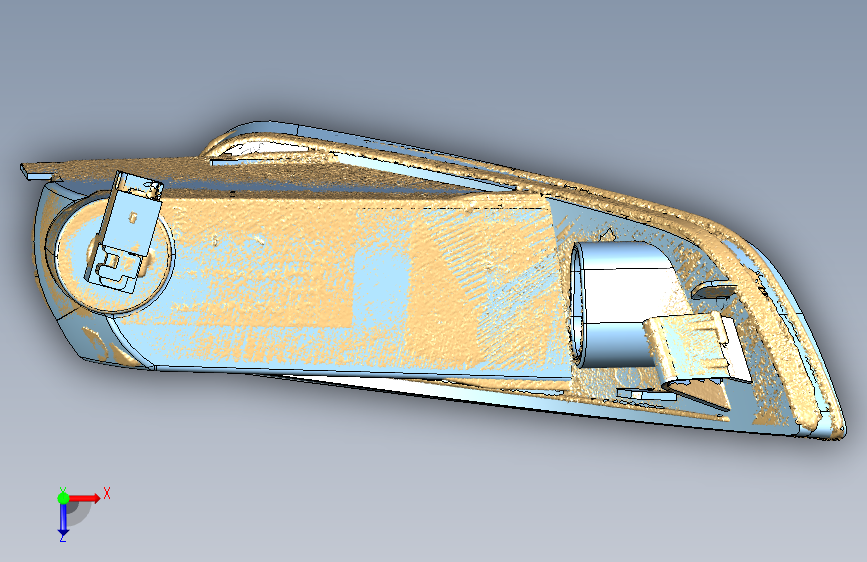Click the red X axis arrow of the triad
The height and width of the screenshot is (562, 867).
click(x=85, y=498)
